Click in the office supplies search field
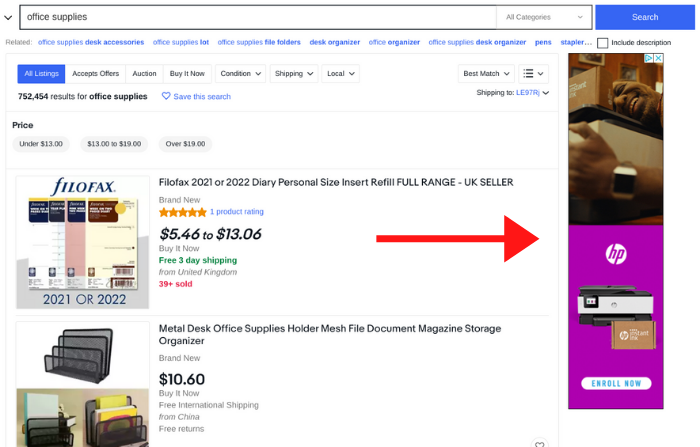Viewport: 700px width, 447px height. pos(258,17)
